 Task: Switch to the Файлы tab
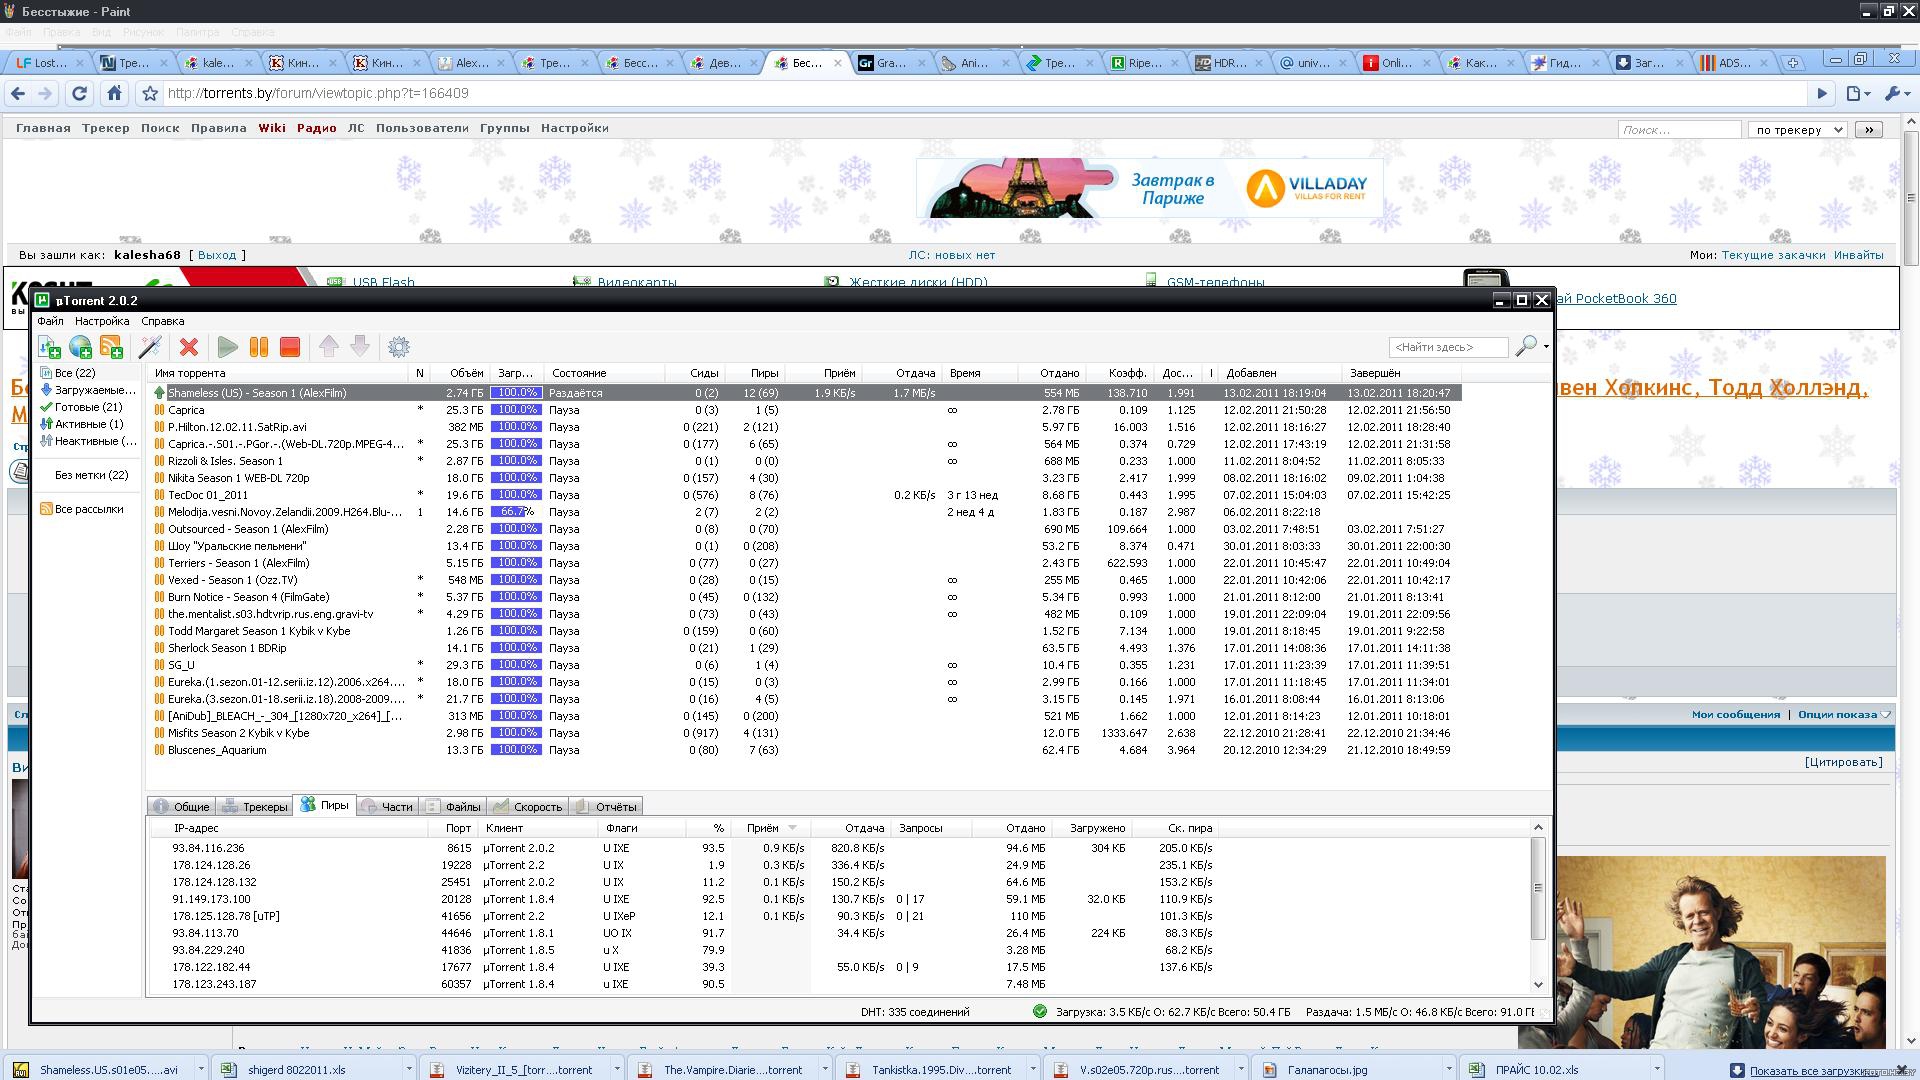coord(452,807)
